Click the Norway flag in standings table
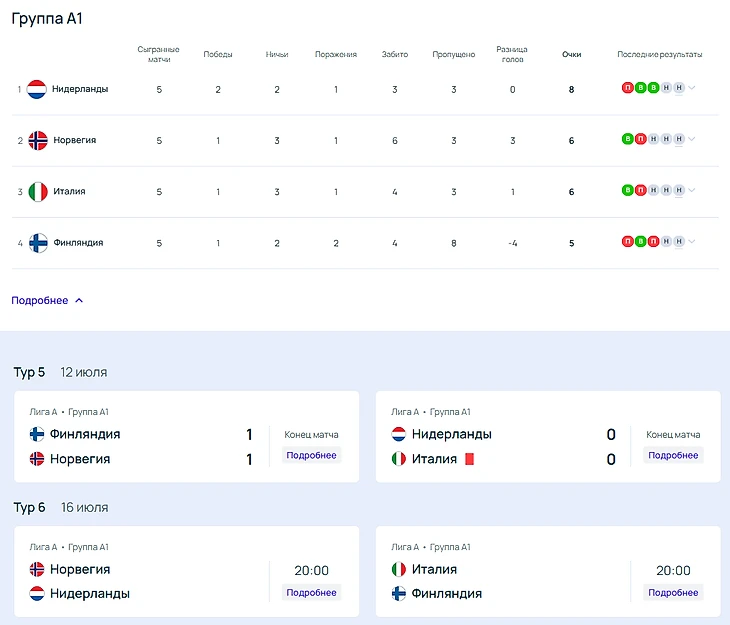This screenshot has height=625, width=730. pos(38,140)
